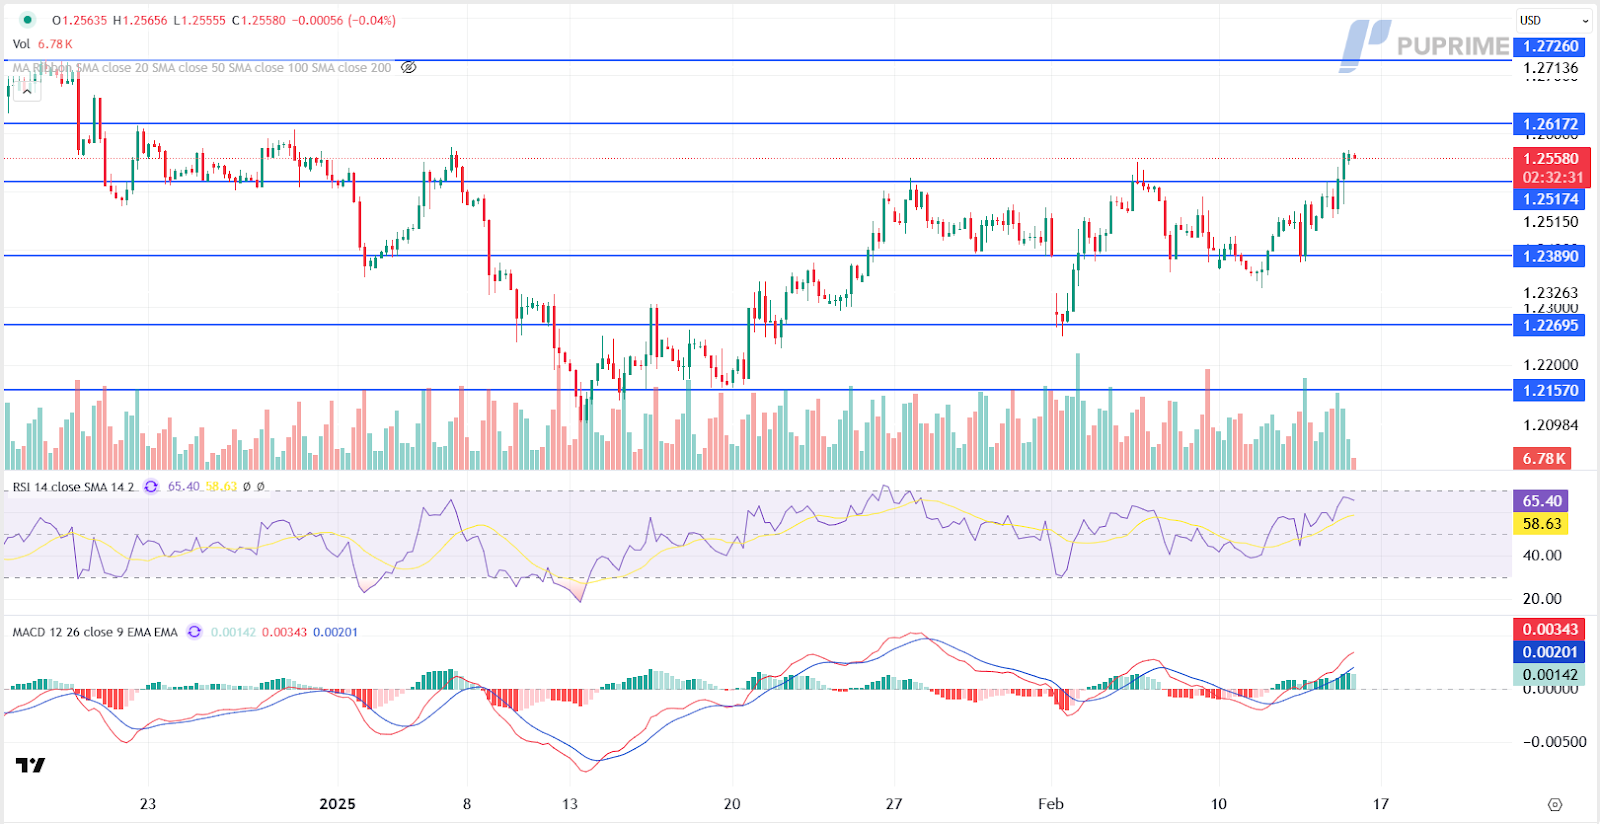Click the 27 date axis label

pyautogui.click(x=894, y=804)
